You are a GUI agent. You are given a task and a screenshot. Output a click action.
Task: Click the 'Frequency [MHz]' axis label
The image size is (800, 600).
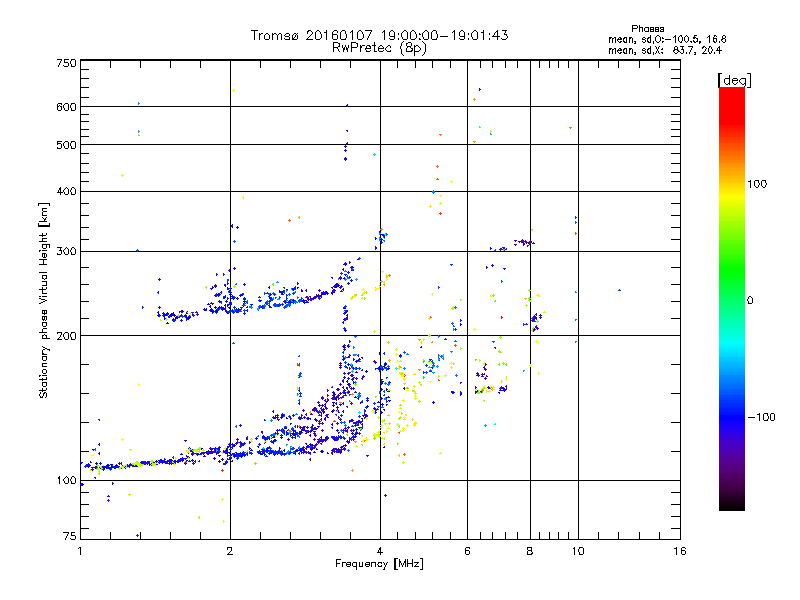point(379,564)
